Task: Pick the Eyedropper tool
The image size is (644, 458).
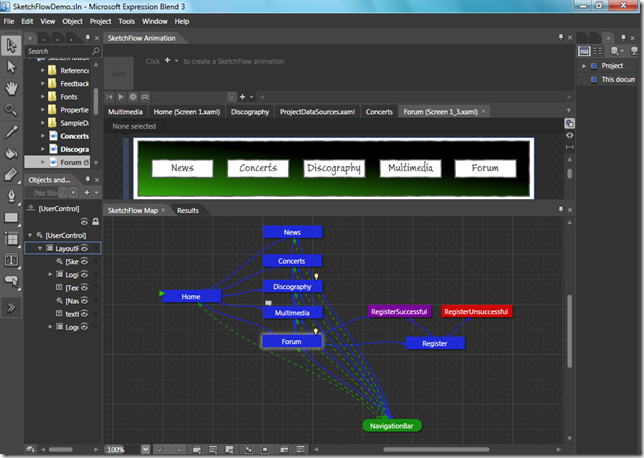Action: click(x=11, y=131)
